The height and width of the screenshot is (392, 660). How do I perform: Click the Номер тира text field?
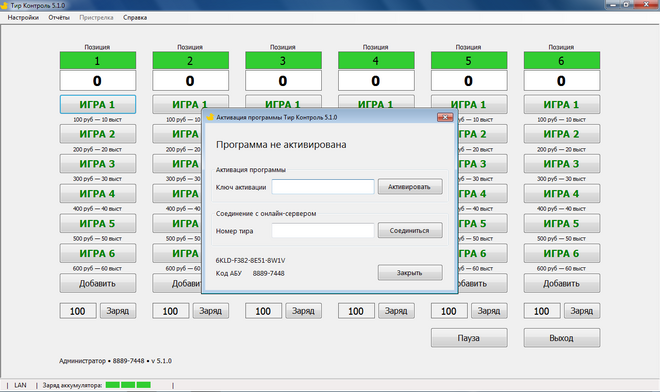323,230
